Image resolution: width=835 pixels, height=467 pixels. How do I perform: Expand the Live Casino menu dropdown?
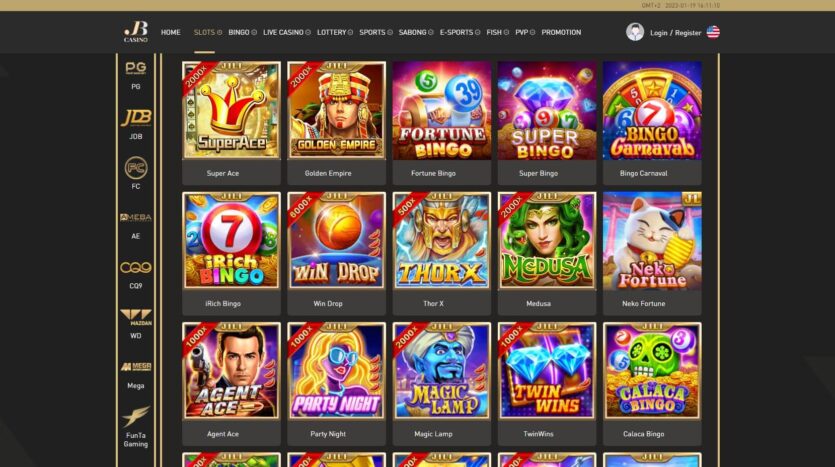[x=286, y=32]
